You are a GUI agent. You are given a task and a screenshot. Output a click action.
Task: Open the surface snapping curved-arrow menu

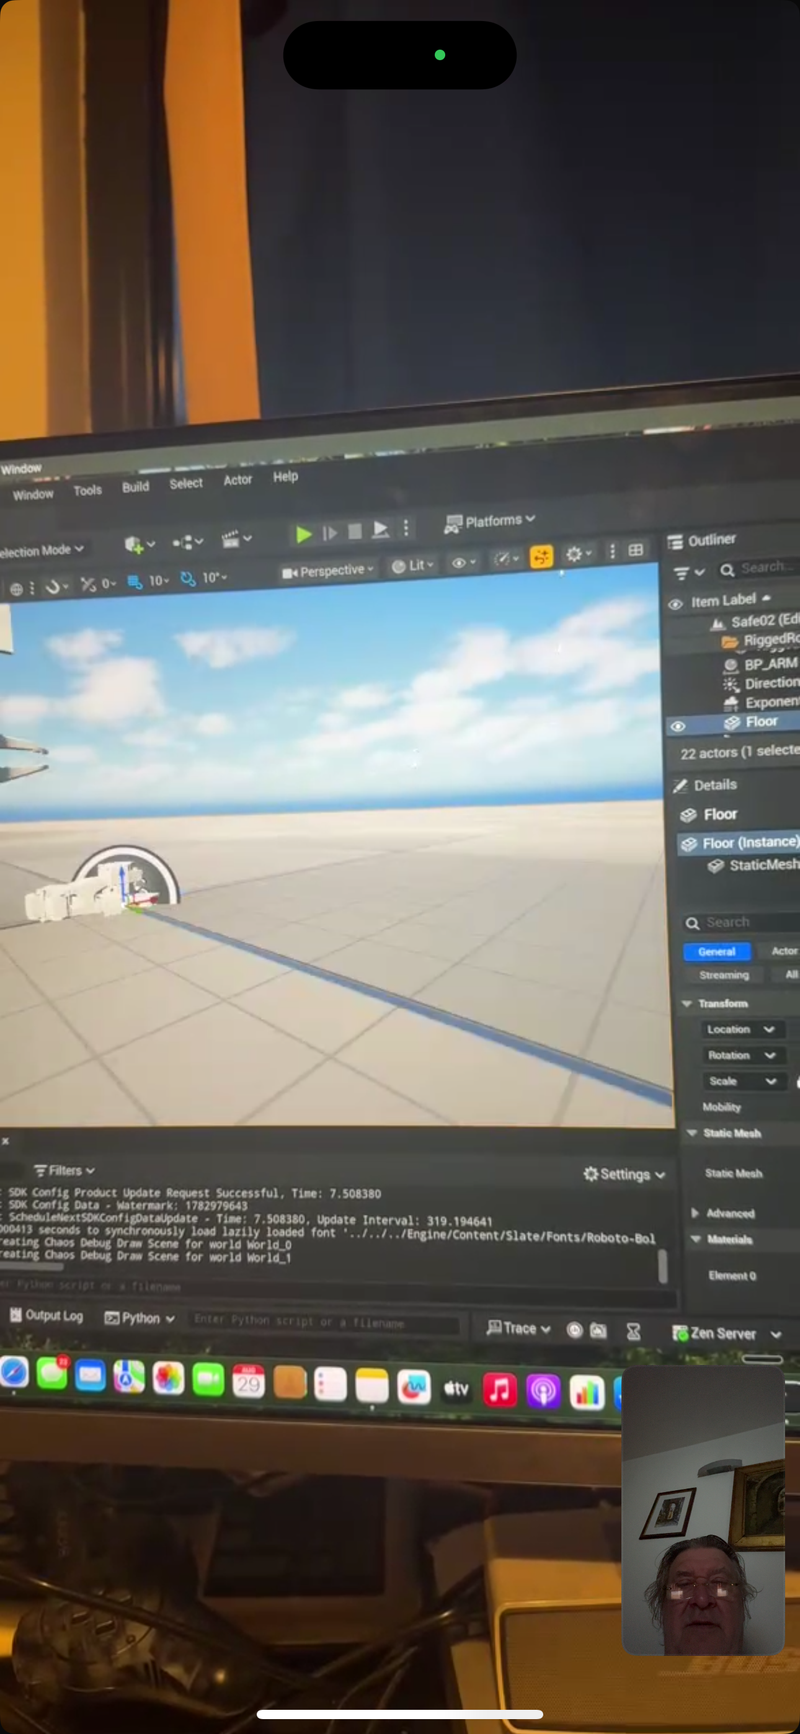click(57, 586)
